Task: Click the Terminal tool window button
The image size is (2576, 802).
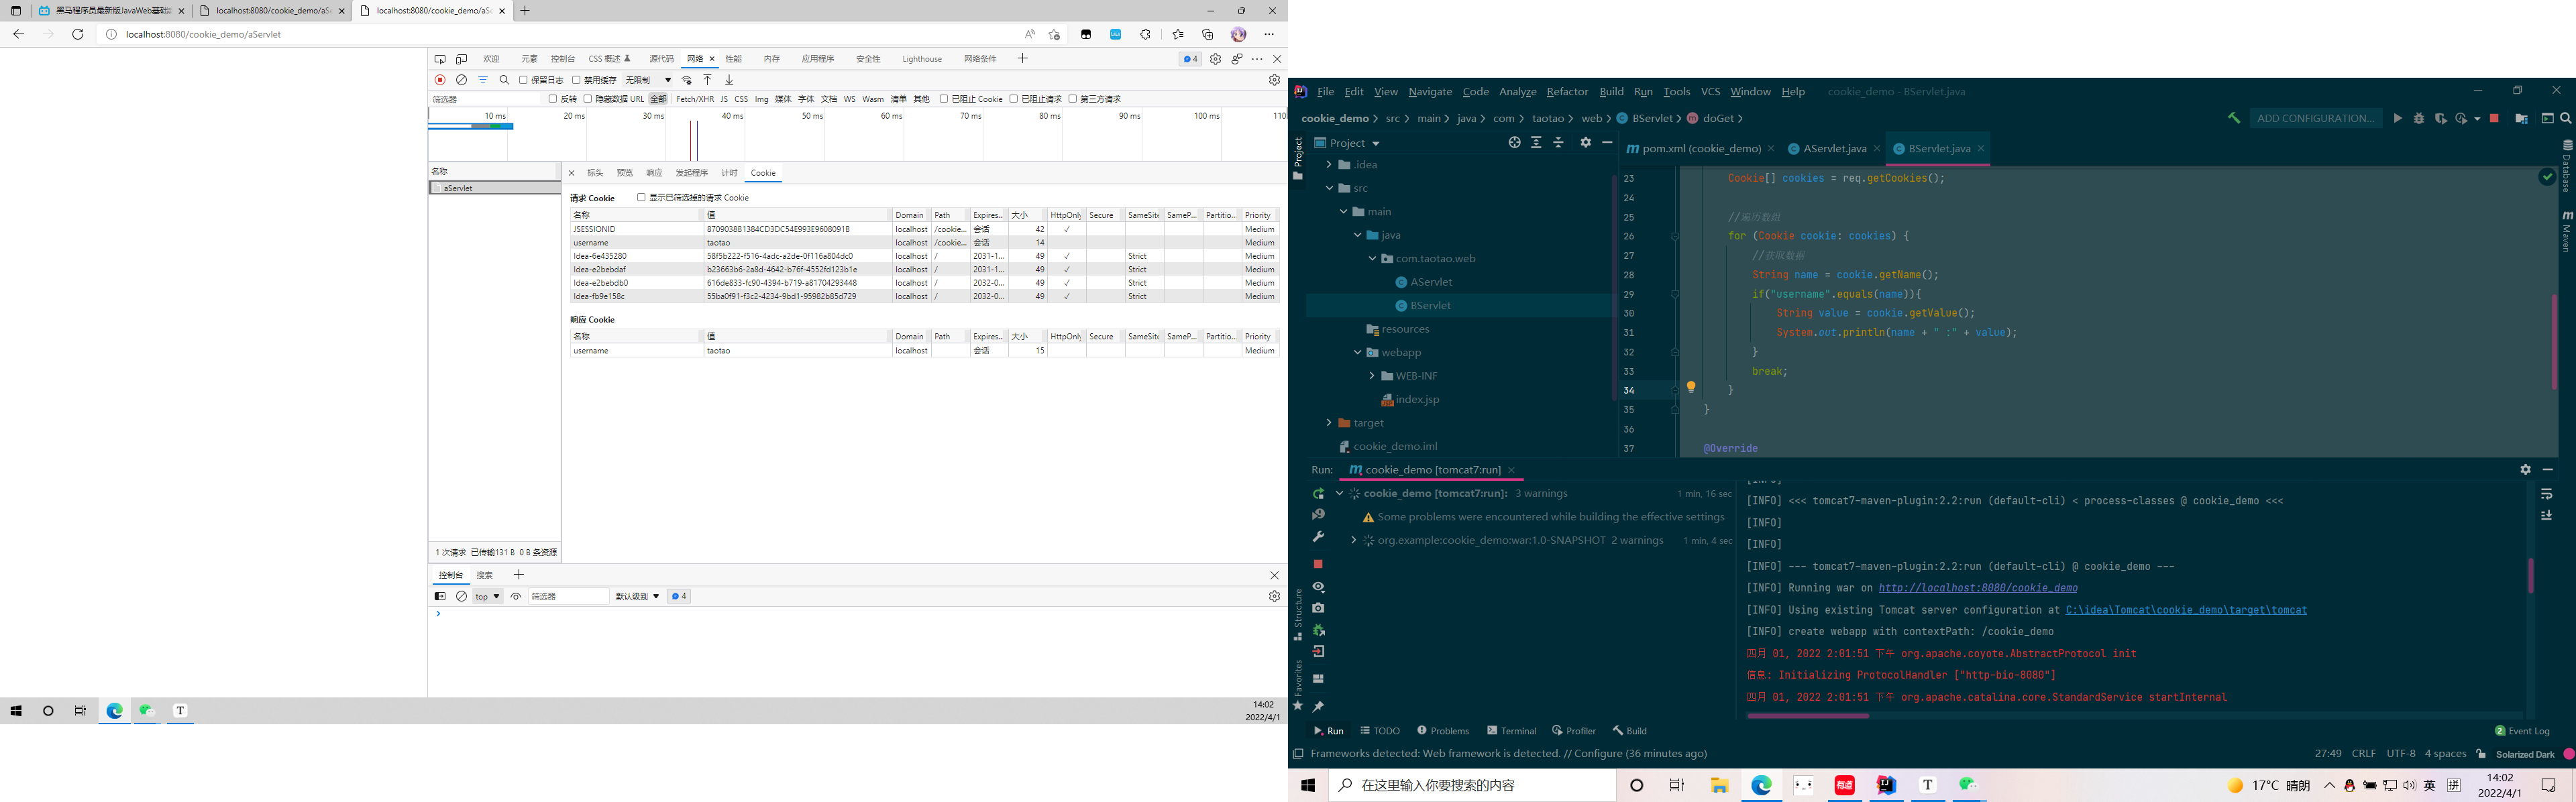Action: pyautogui.click(x=1511, y=731)
